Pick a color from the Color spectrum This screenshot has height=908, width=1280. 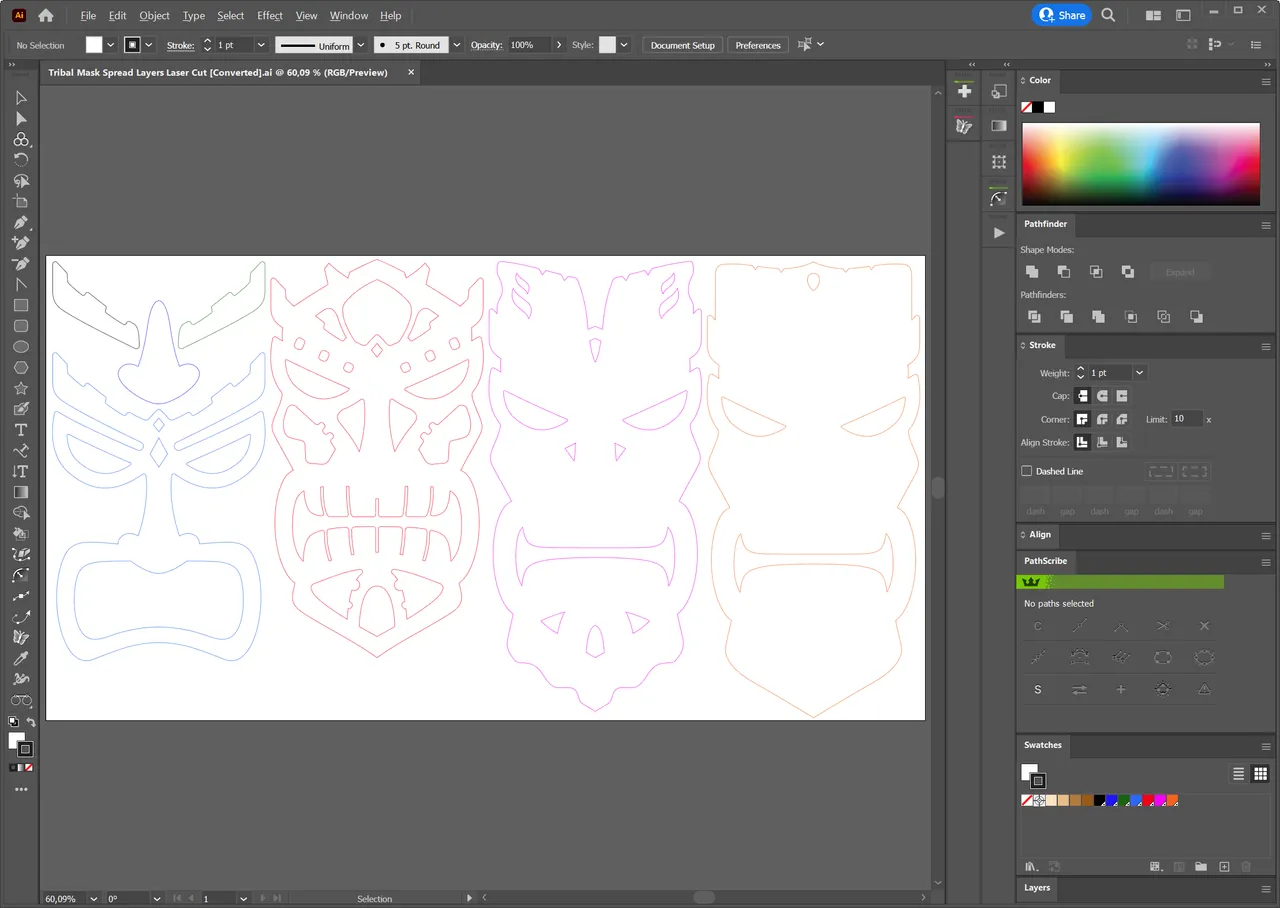pos(1140,164)
